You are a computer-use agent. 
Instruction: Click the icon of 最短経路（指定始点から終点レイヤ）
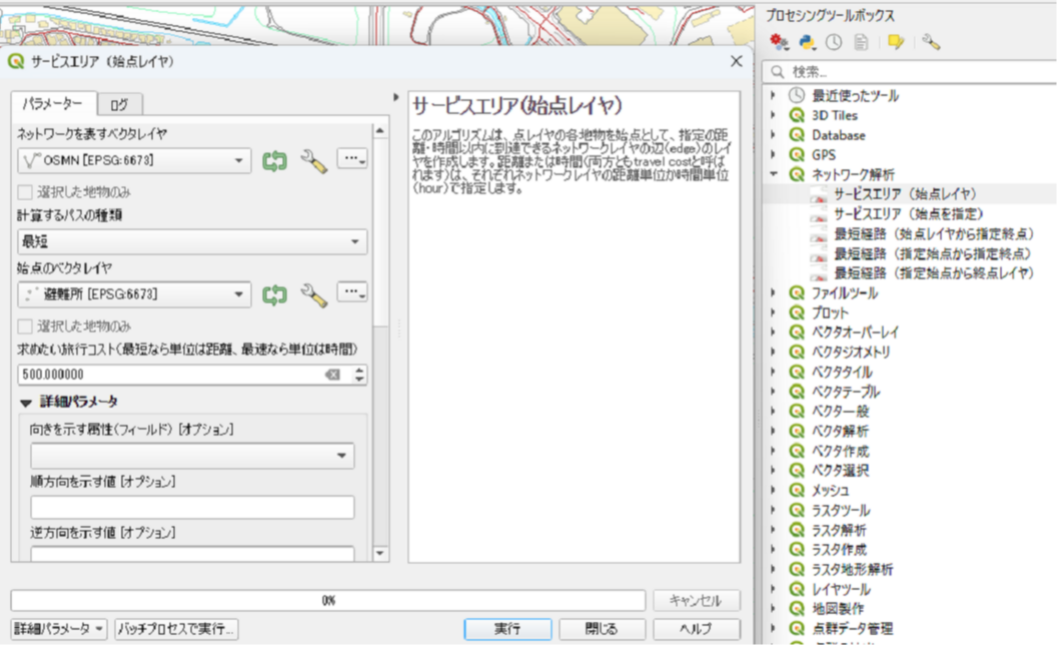[818, 274]
